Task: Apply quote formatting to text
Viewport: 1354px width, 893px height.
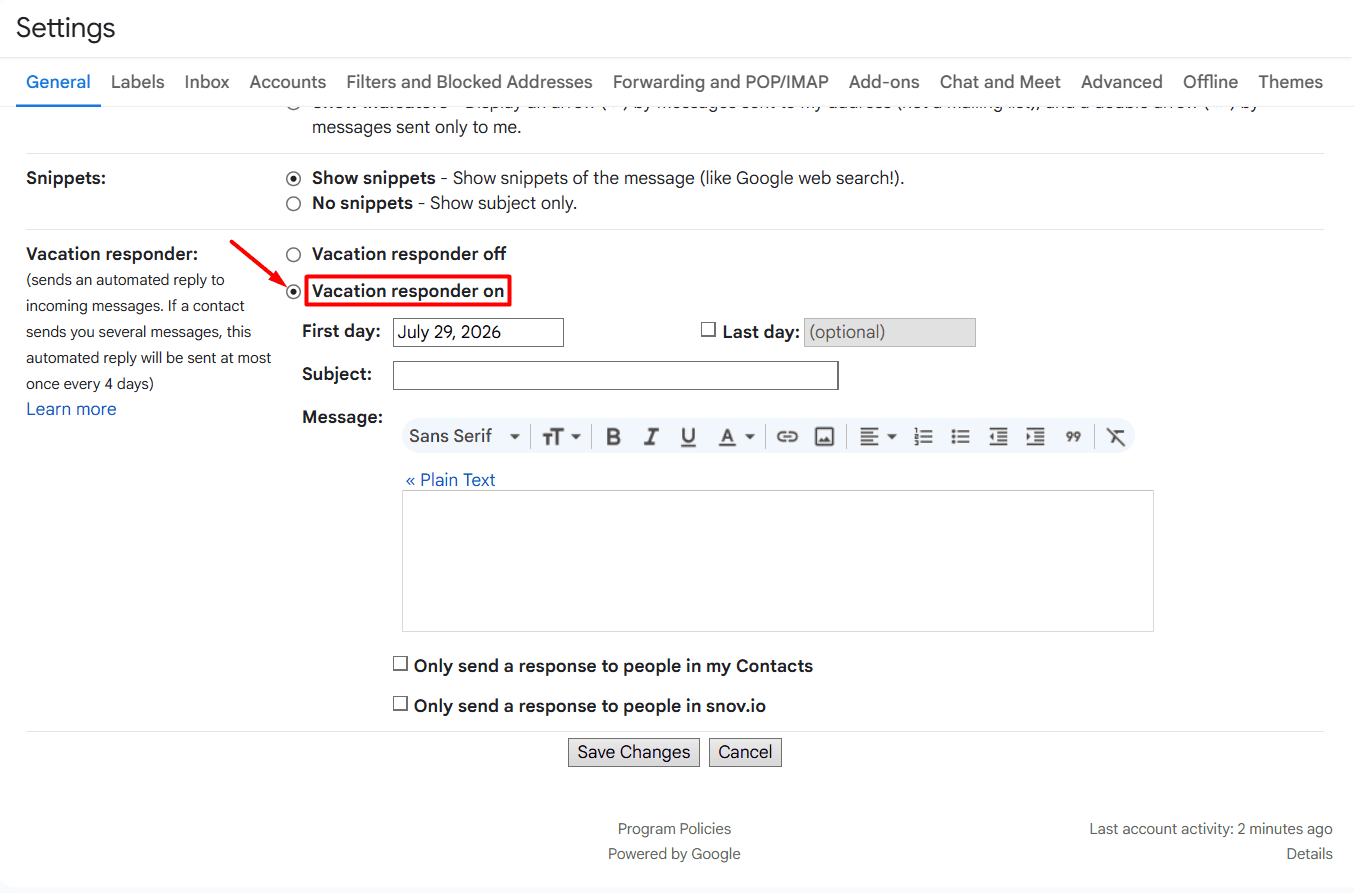Action: click(x=1073, y=436)
